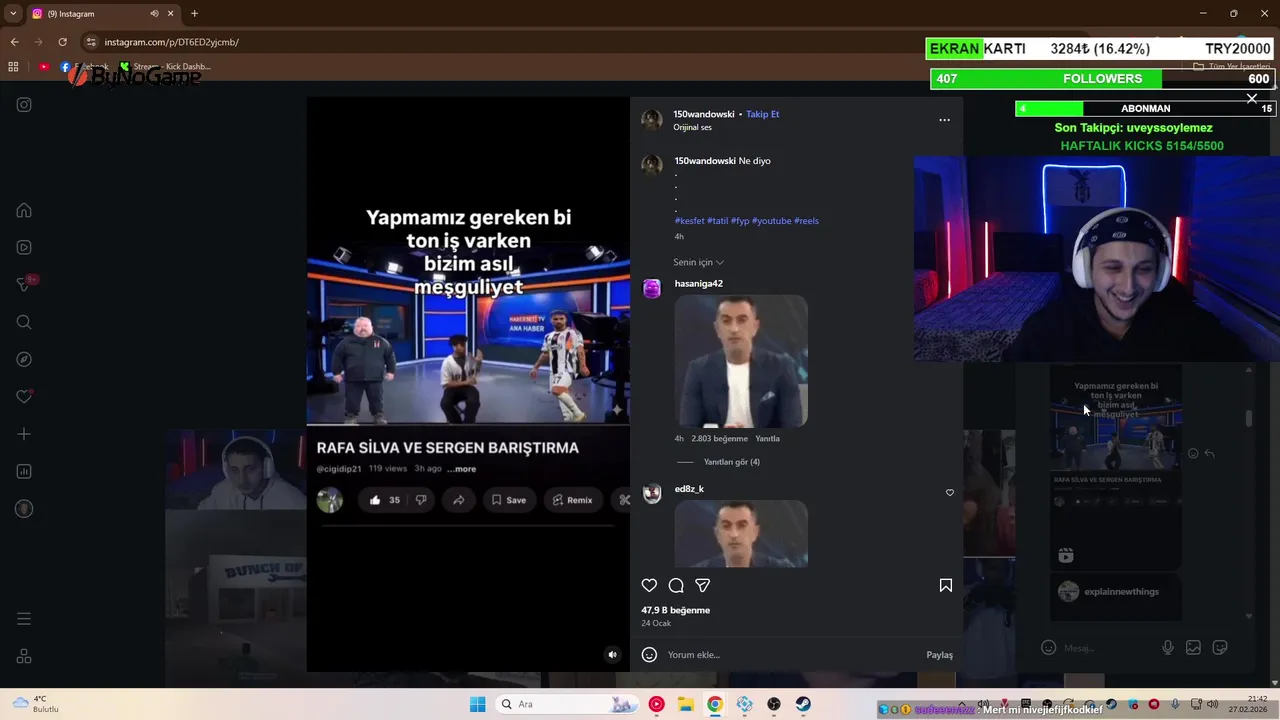
Task: Open the Meta apps icon at sidebar bottom
Action: 24,657
